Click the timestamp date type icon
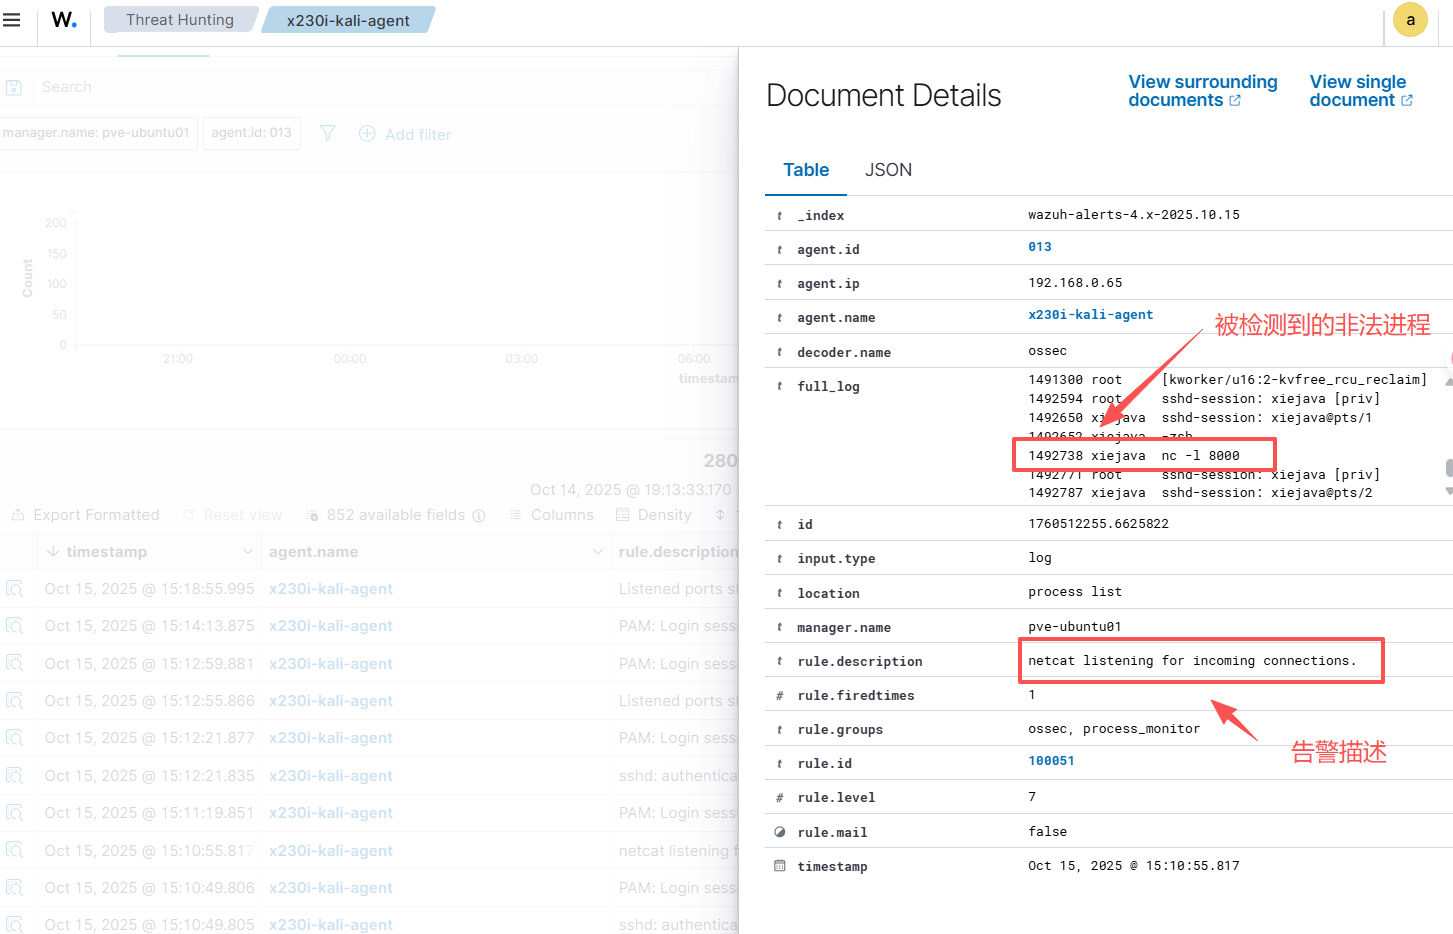The width and height of the screenshot is (1453, 934). pos(780,866)
